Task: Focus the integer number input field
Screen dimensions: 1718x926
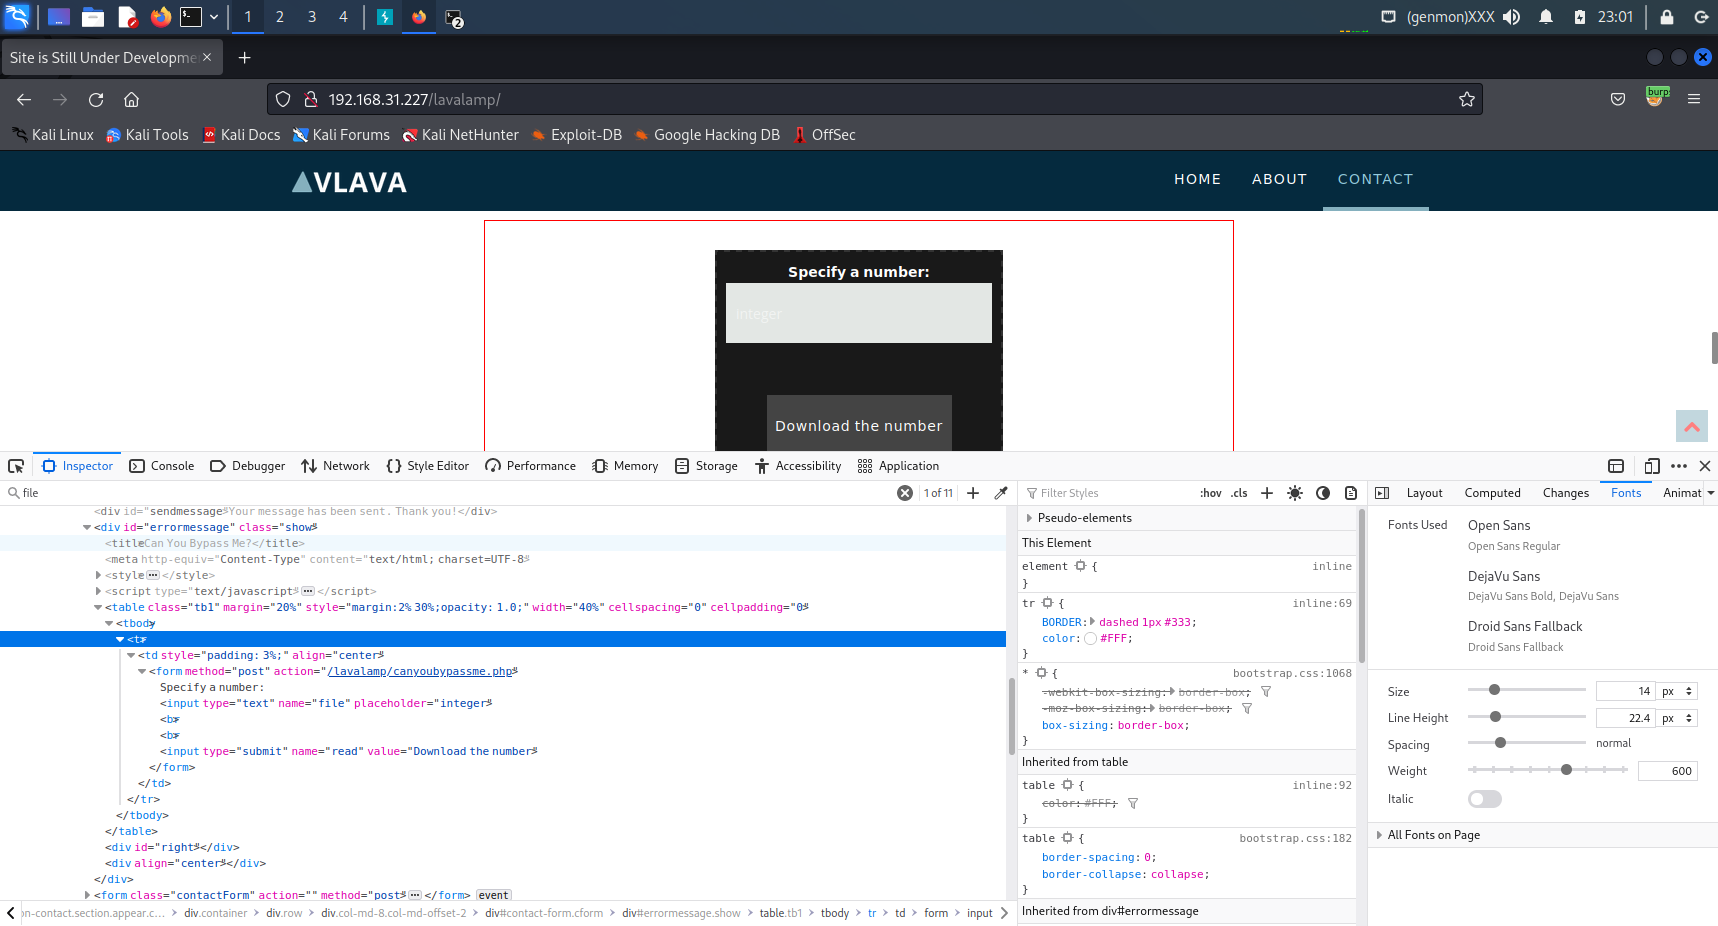Action: point(859,313)
